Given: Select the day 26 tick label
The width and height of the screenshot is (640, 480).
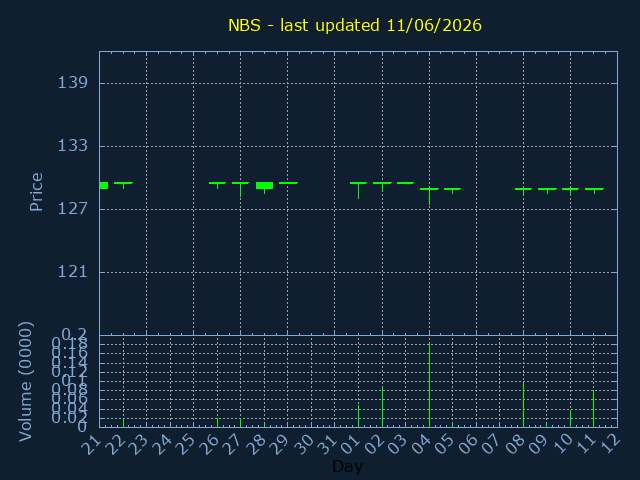Looking at the screenshot, I should pyautogui.click(x=209, y=444).
